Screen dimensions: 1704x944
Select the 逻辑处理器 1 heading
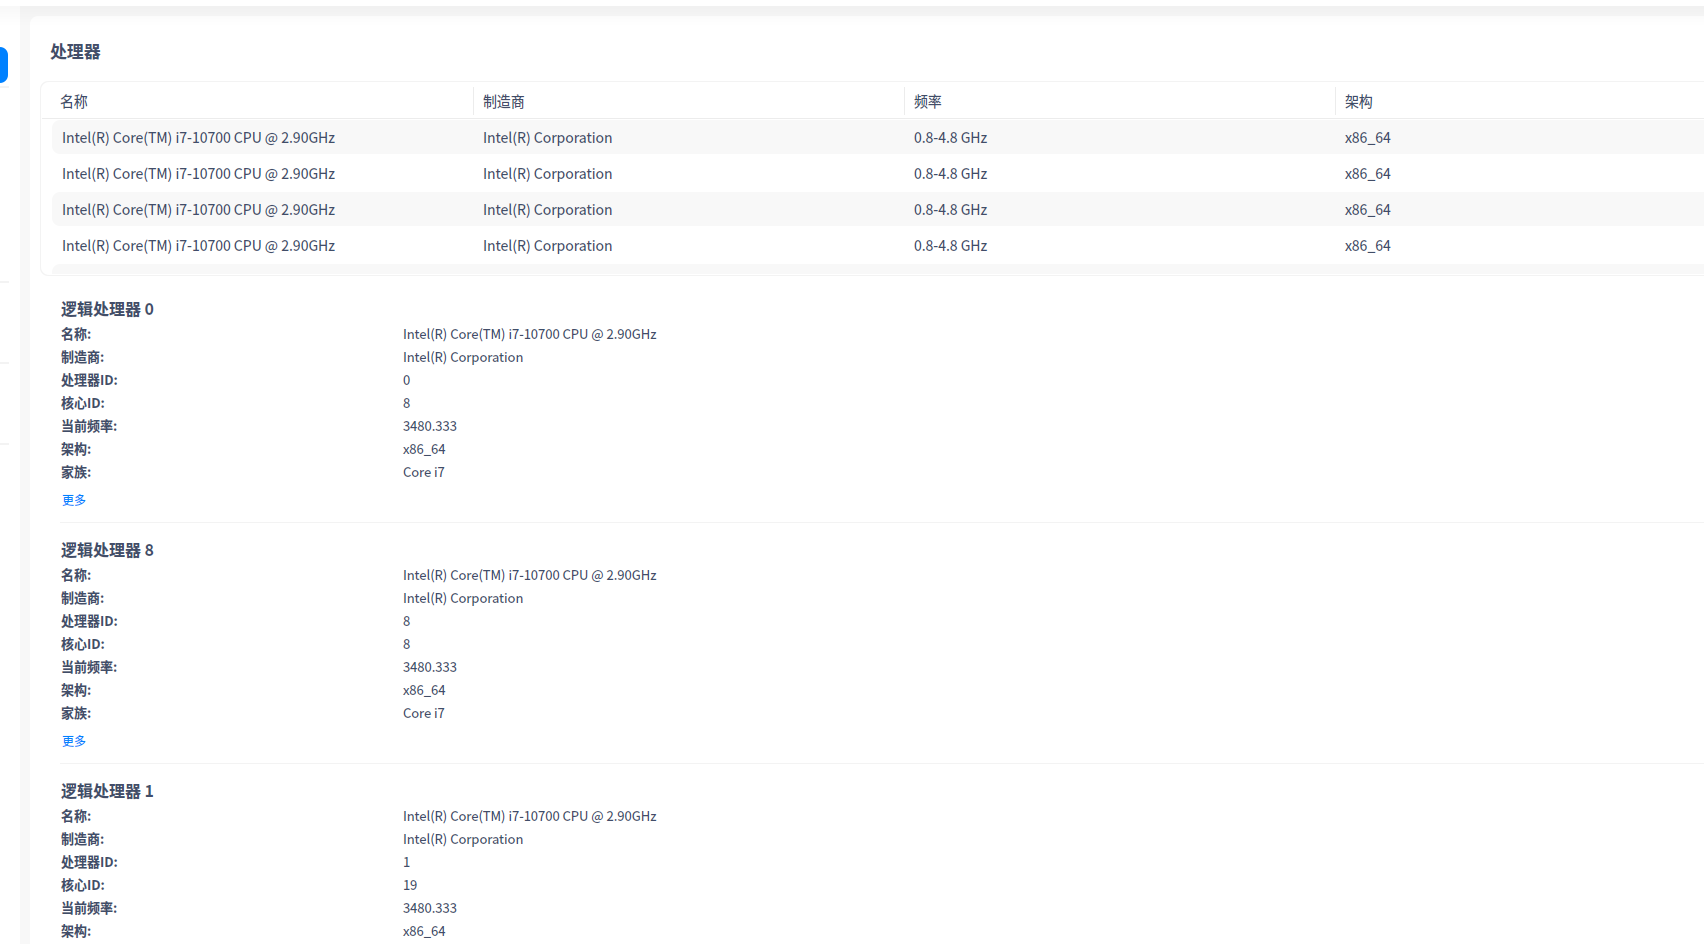(107, 791)
